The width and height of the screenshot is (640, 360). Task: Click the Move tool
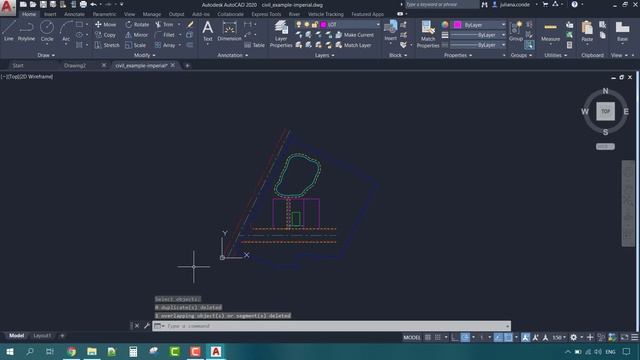point(105,24)
